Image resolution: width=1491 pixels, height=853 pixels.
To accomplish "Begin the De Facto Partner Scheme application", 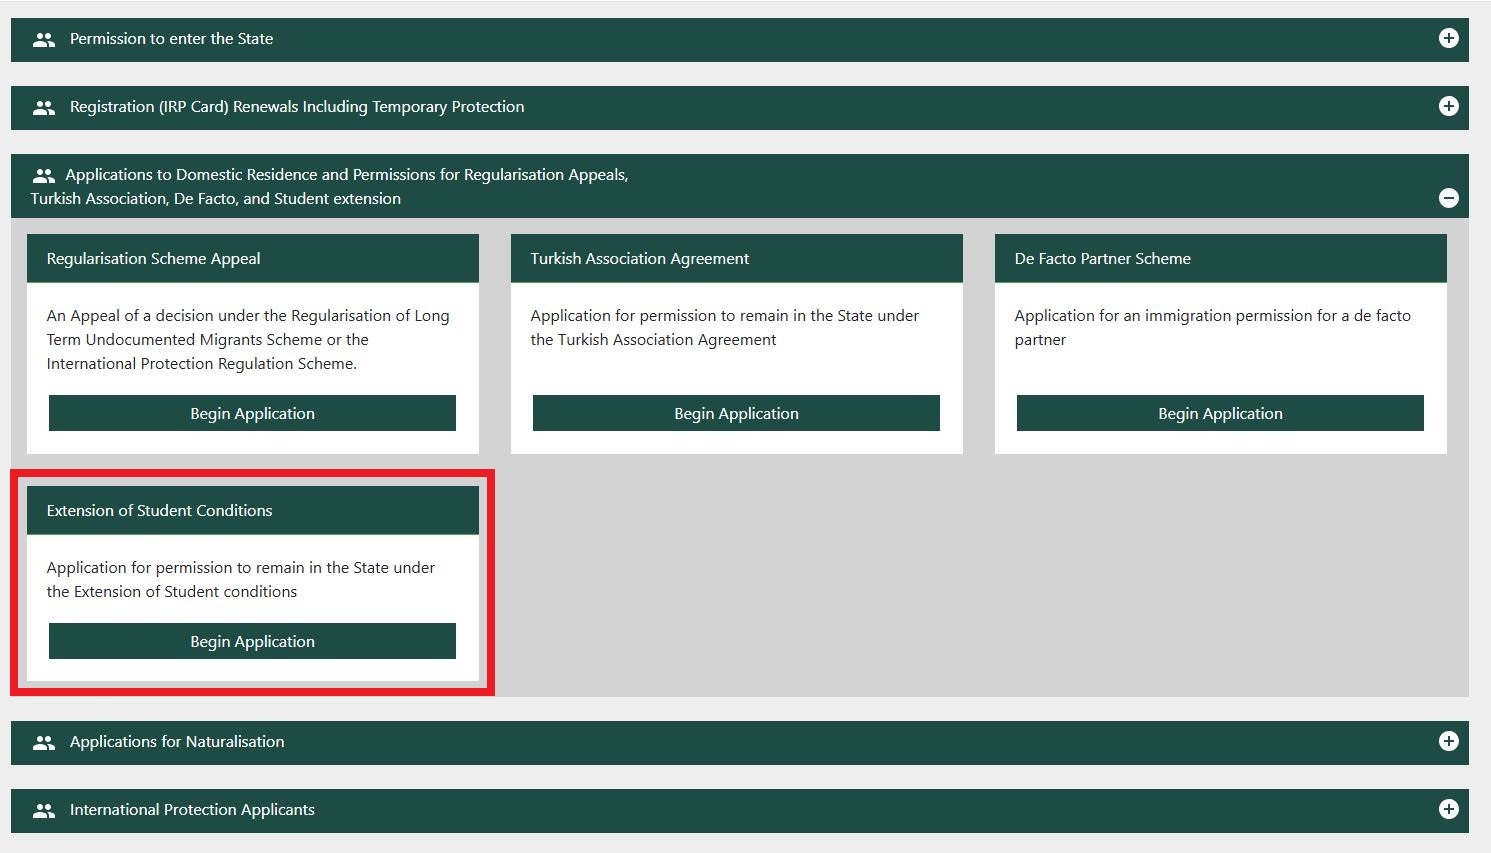I will 1220,413.
